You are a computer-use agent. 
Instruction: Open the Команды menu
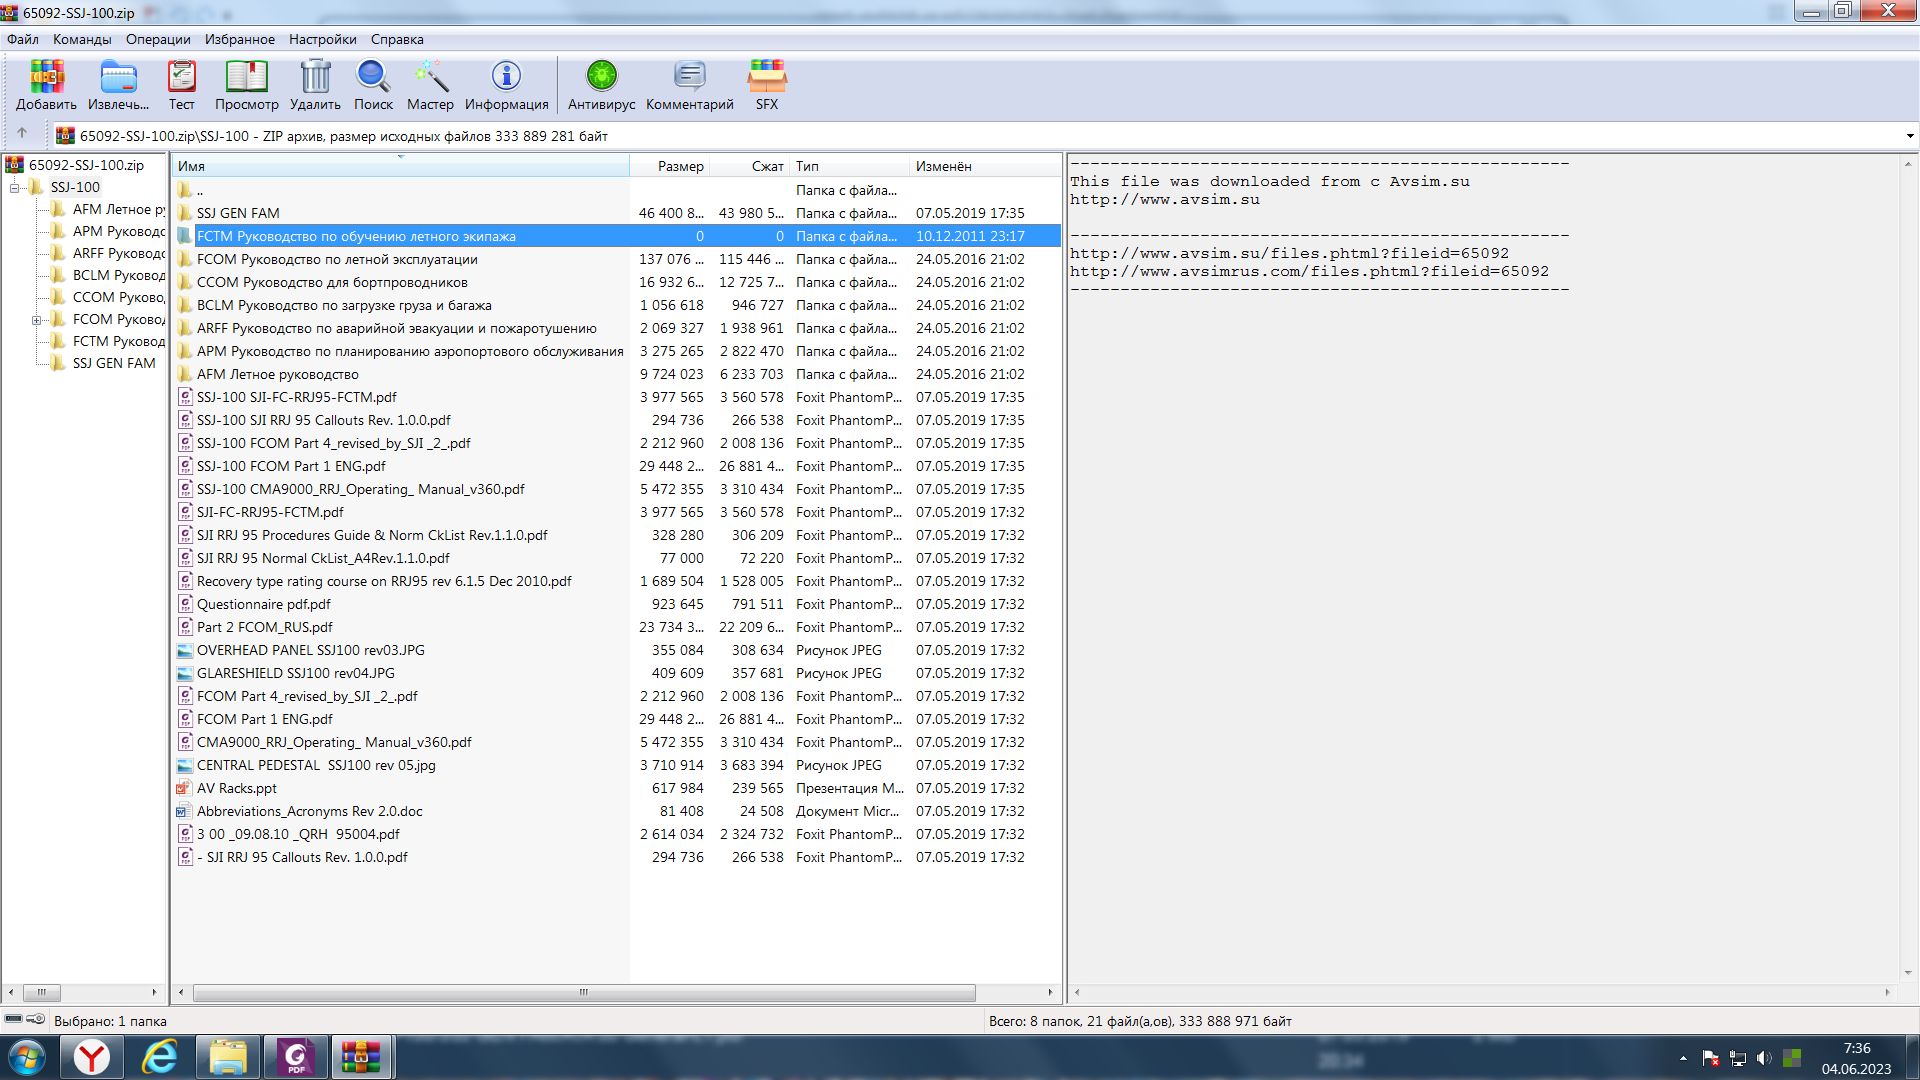82,39
